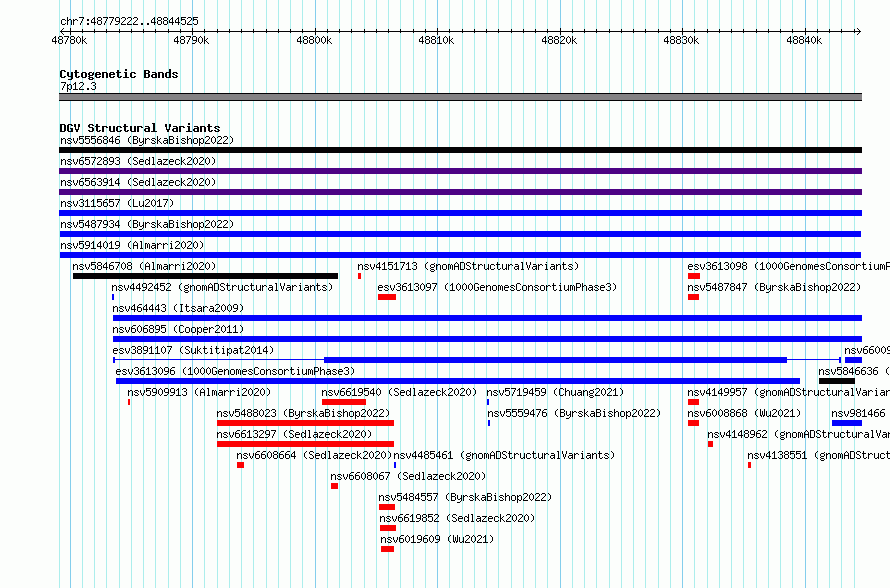
Task: Click the purple bar under nsv6572893
Action: click(x=460, y=171)
